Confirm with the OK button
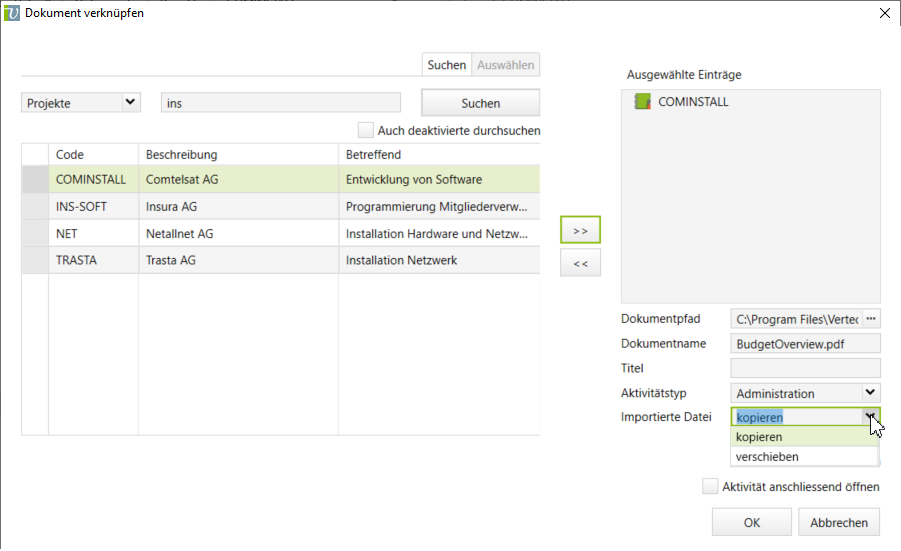 pyautogui.click(x=751, y=522)
